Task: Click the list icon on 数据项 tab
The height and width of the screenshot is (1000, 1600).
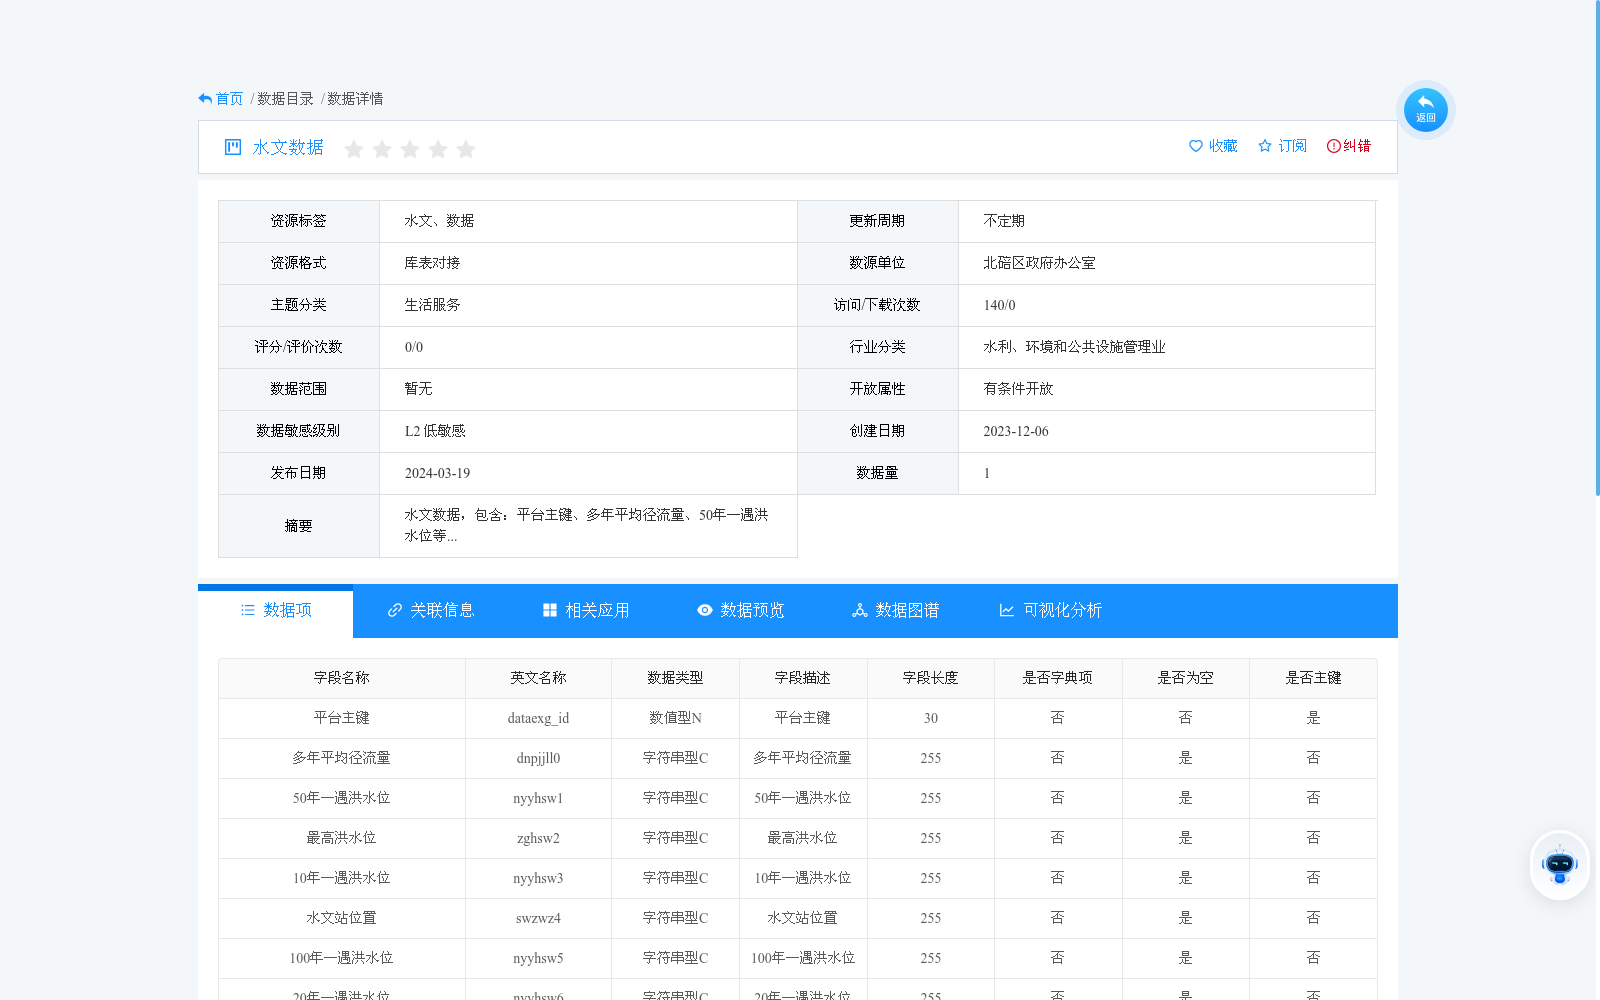Action: click(x=248, y=610)
